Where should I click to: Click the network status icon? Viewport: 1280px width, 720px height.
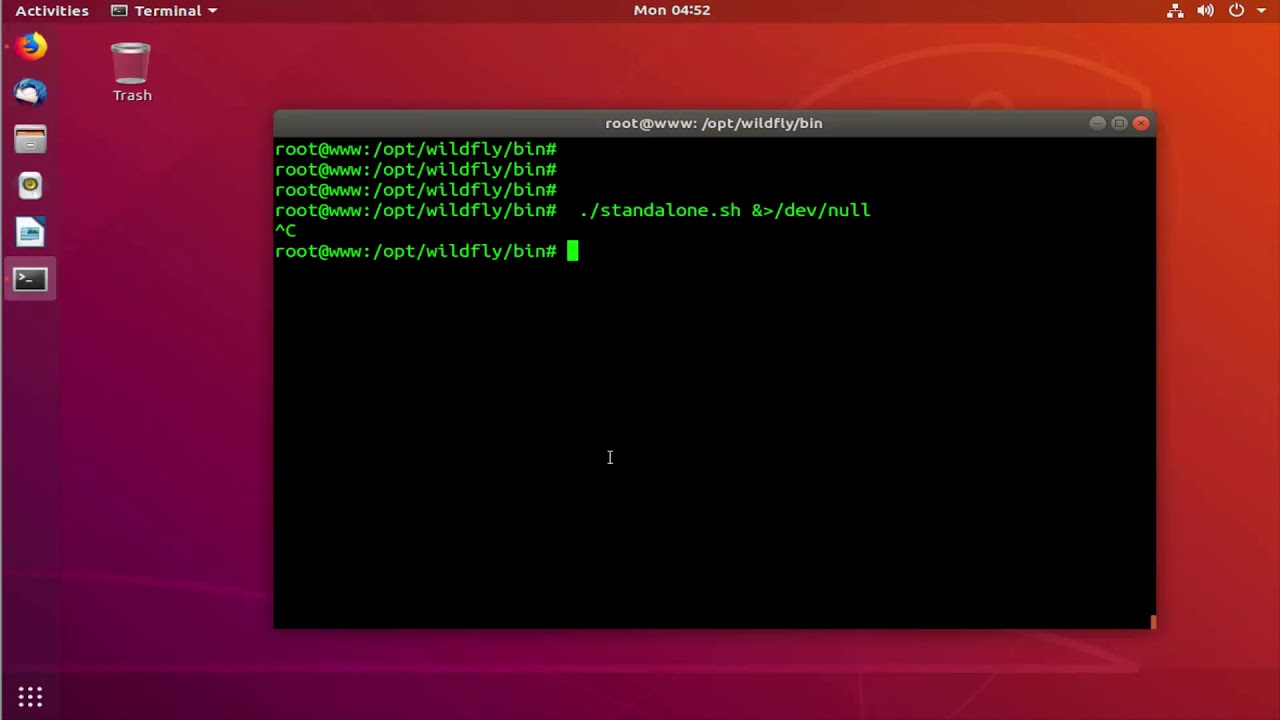coord(1175,10)
